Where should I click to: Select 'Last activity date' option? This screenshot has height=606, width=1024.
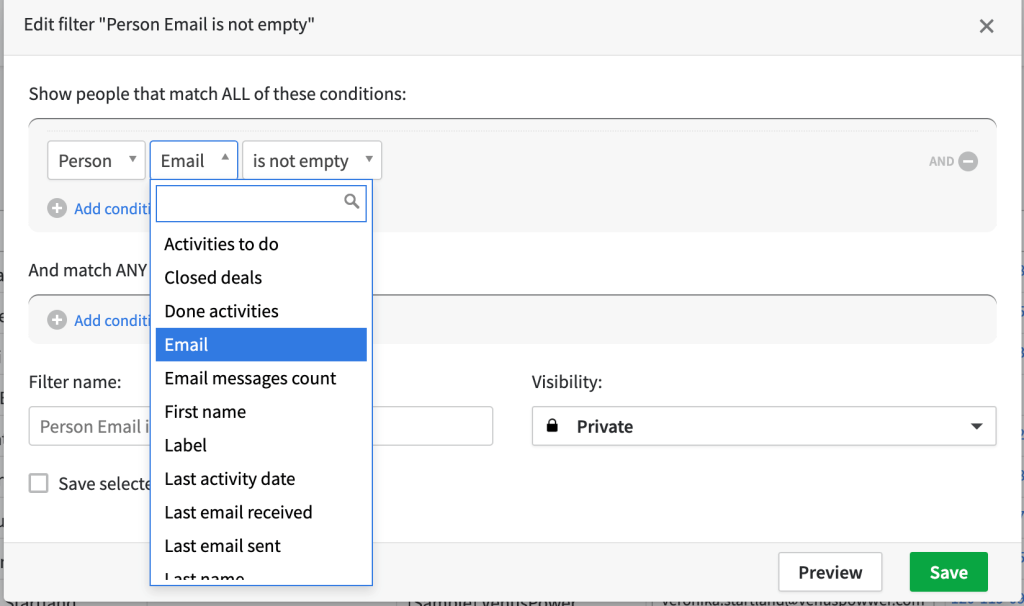click(x=261, y=479)
